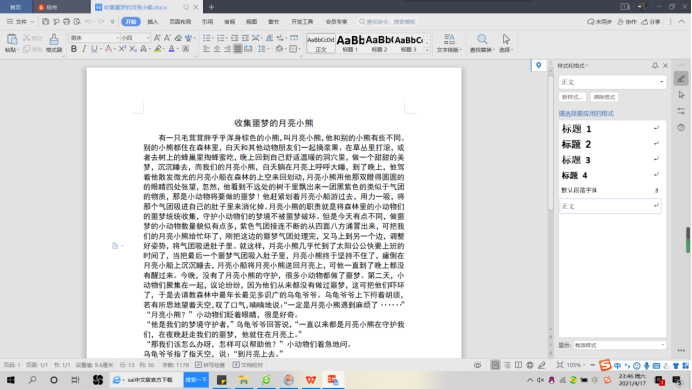Click Increase Font Size icon
692x389 pixels.
pos(157,38)
